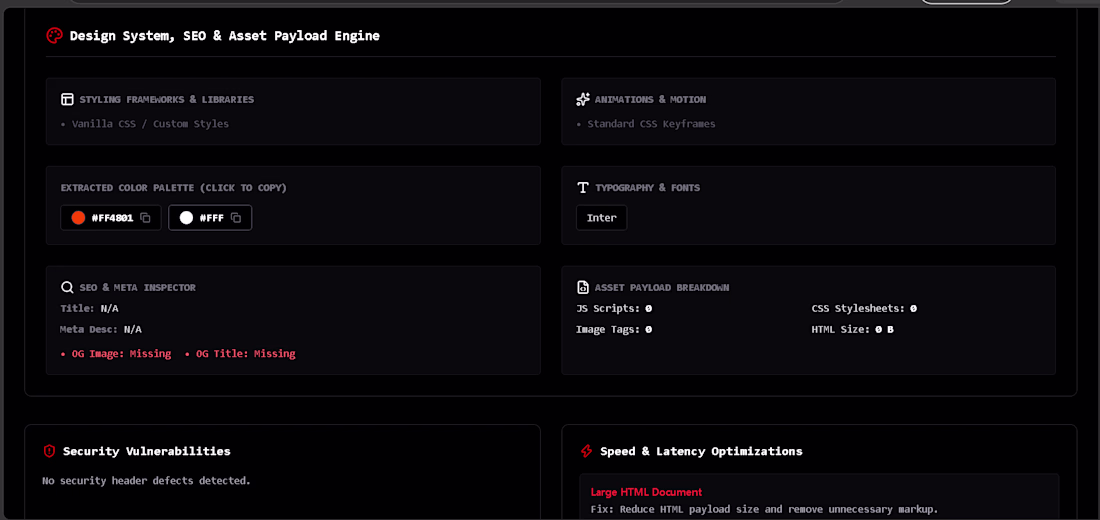
Task: Click the copy icon next to #FF4801
Action: 145,218
